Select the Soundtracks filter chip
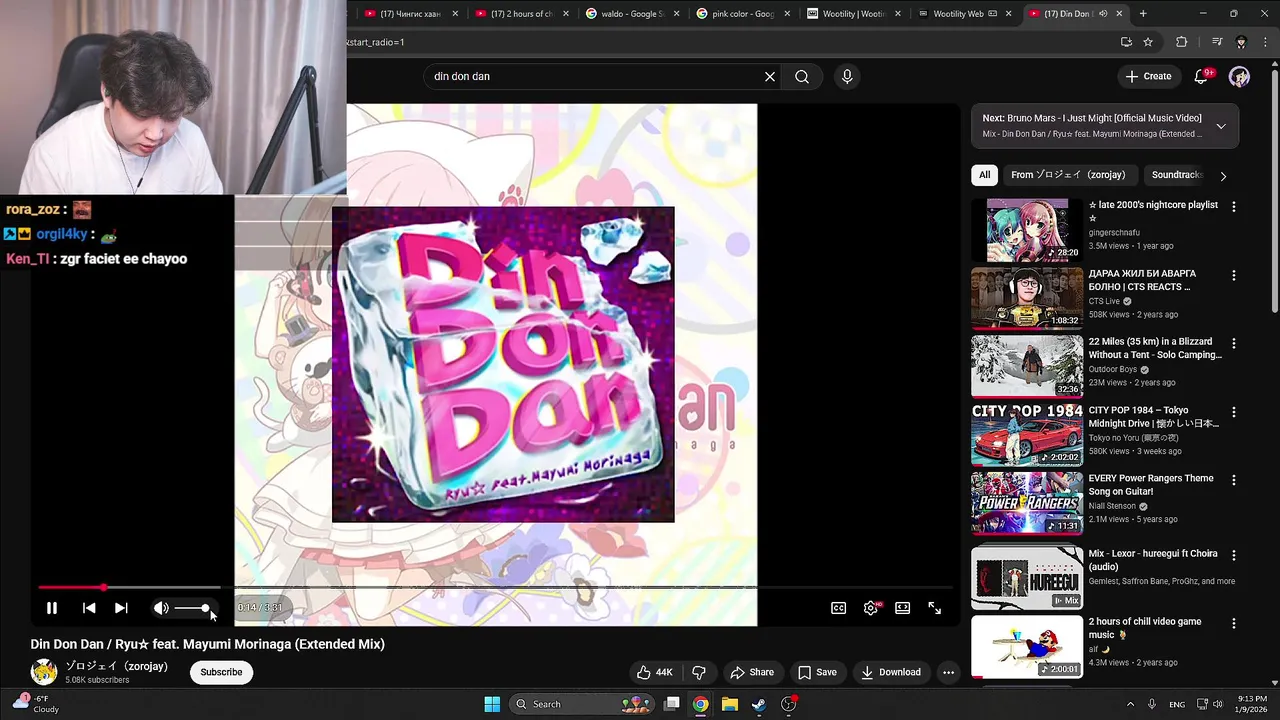 click(1176, 175)
